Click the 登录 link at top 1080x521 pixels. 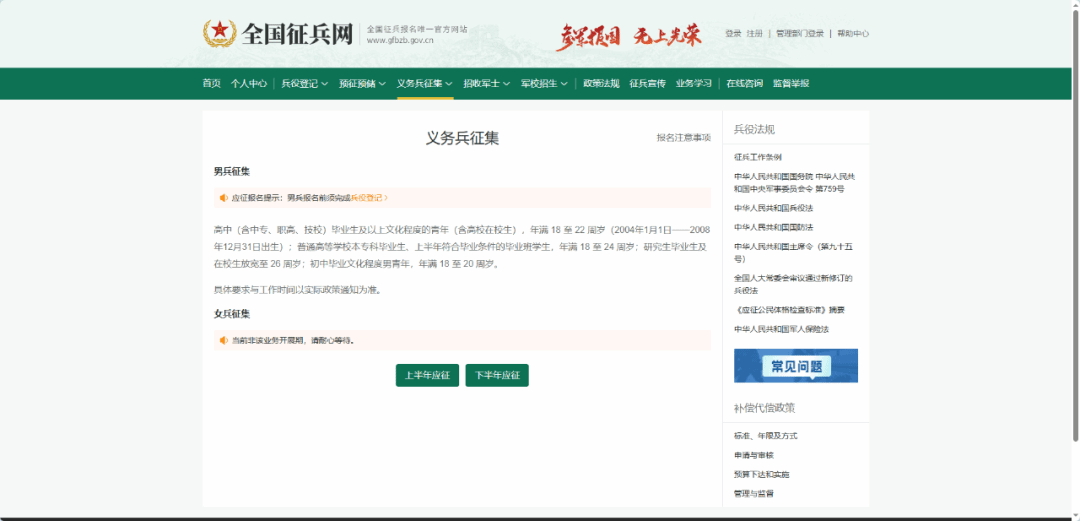733,34
